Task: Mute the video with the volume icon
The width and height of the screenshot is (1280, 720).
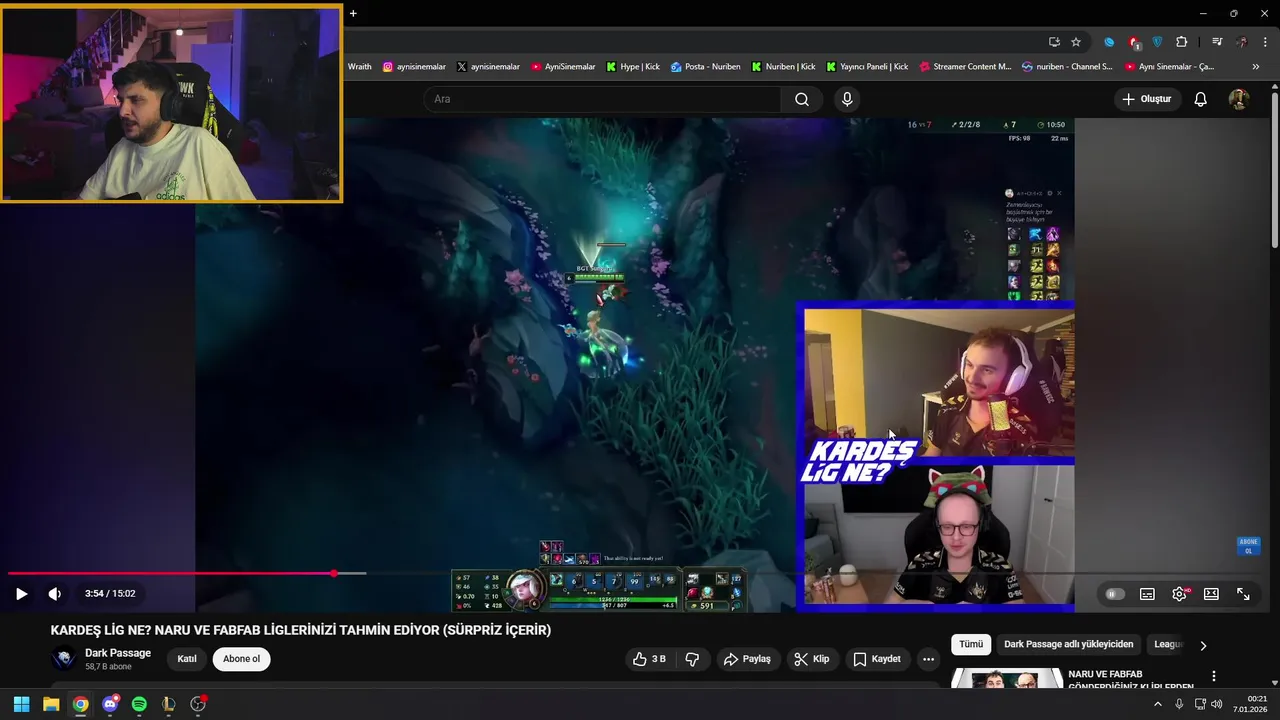Action: coord(55,593)
